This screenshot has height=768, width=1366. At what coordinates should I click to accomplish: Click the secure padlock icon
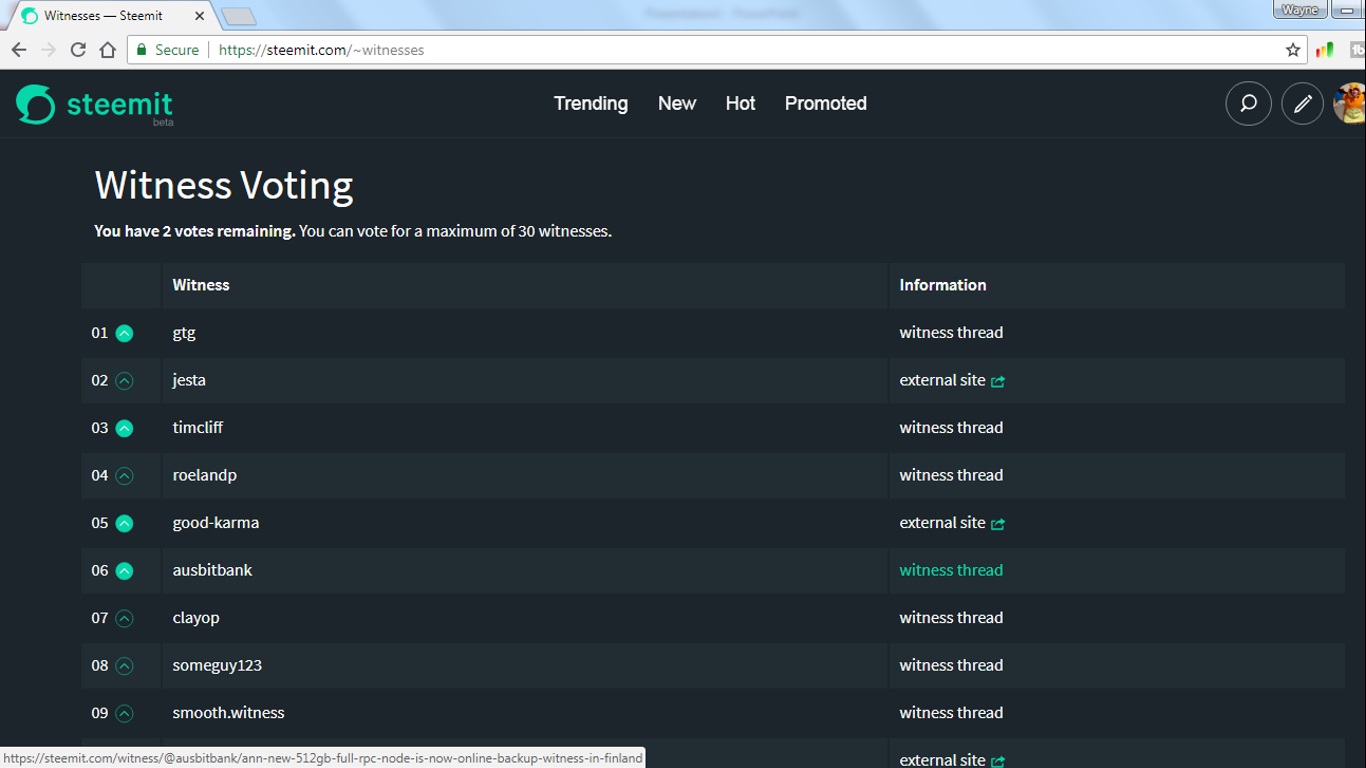[x=142, y=50]
